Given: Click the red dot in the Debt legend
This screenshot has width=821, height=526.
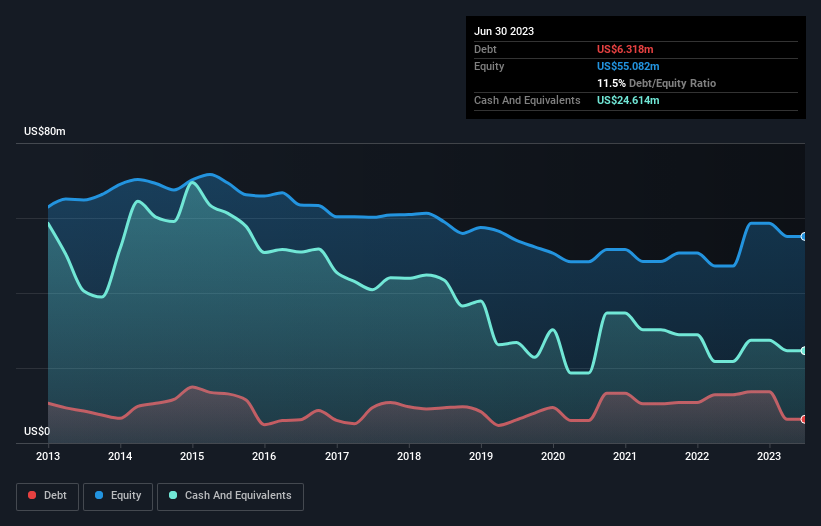Looking at the screenshot, I should click(33, 496).
